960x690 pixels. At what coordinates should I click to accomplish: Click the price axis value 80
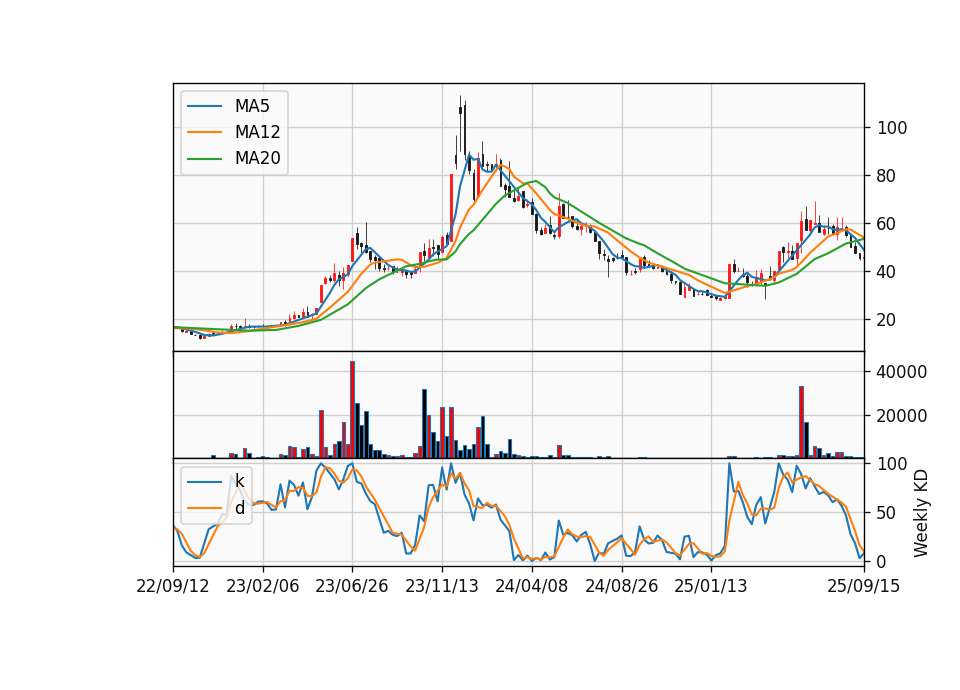888,176
